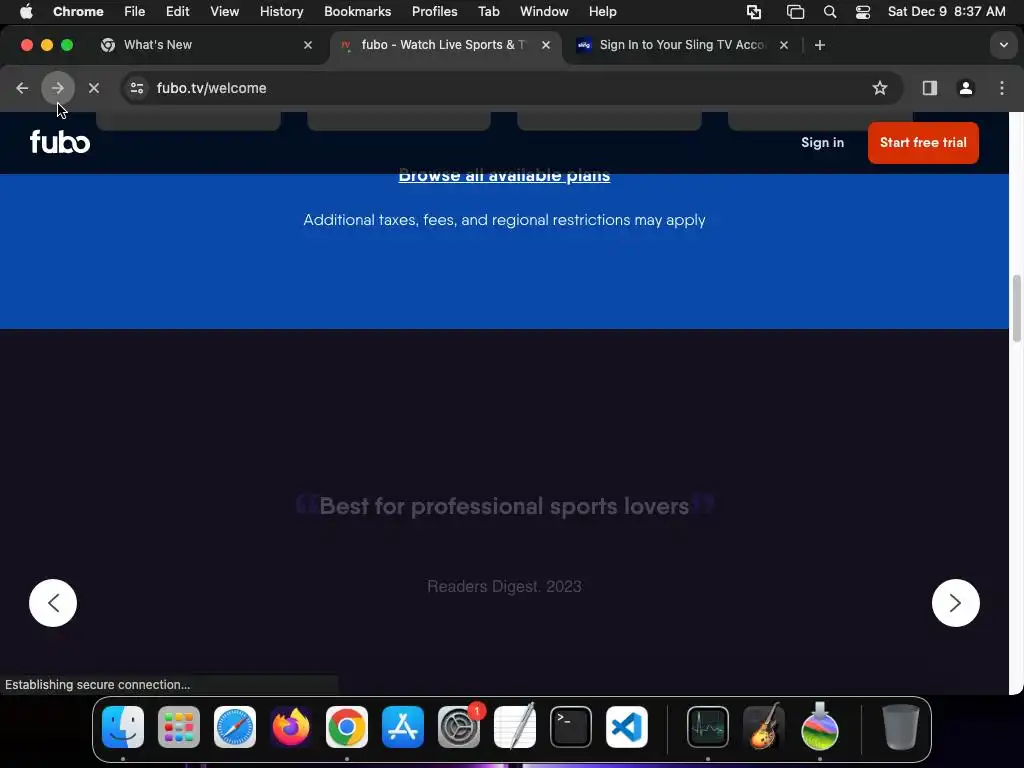Launch Firefox from the dock
Image resolution: width=1024 pixels, height=768 pixels.
point(291,727)
